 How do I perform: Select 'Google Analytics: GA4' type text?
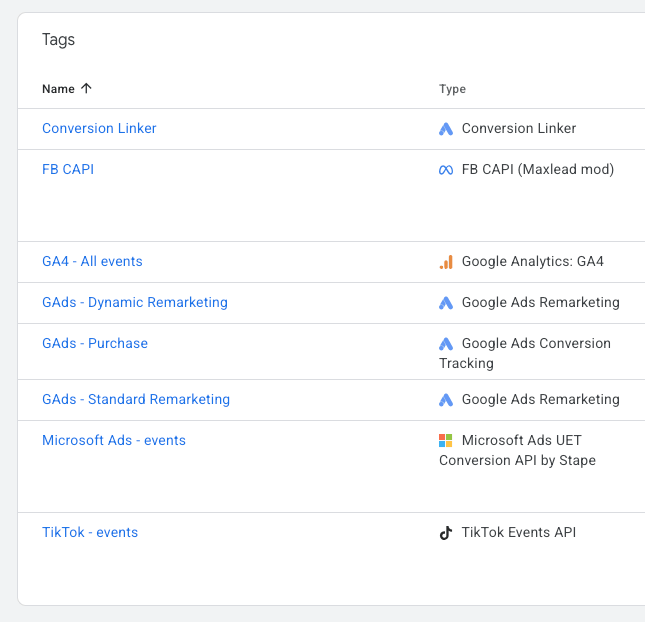click(x=533, y=261)
